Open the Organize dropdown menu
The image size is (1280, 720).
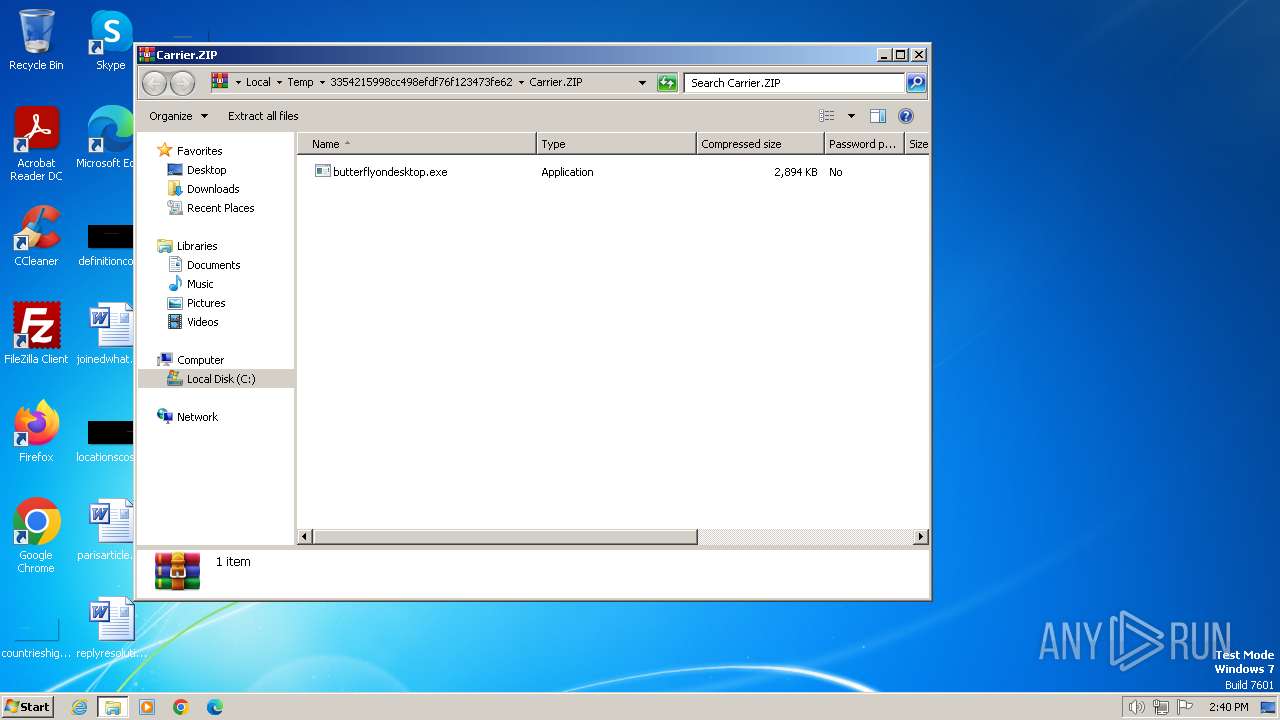(178, 116)
